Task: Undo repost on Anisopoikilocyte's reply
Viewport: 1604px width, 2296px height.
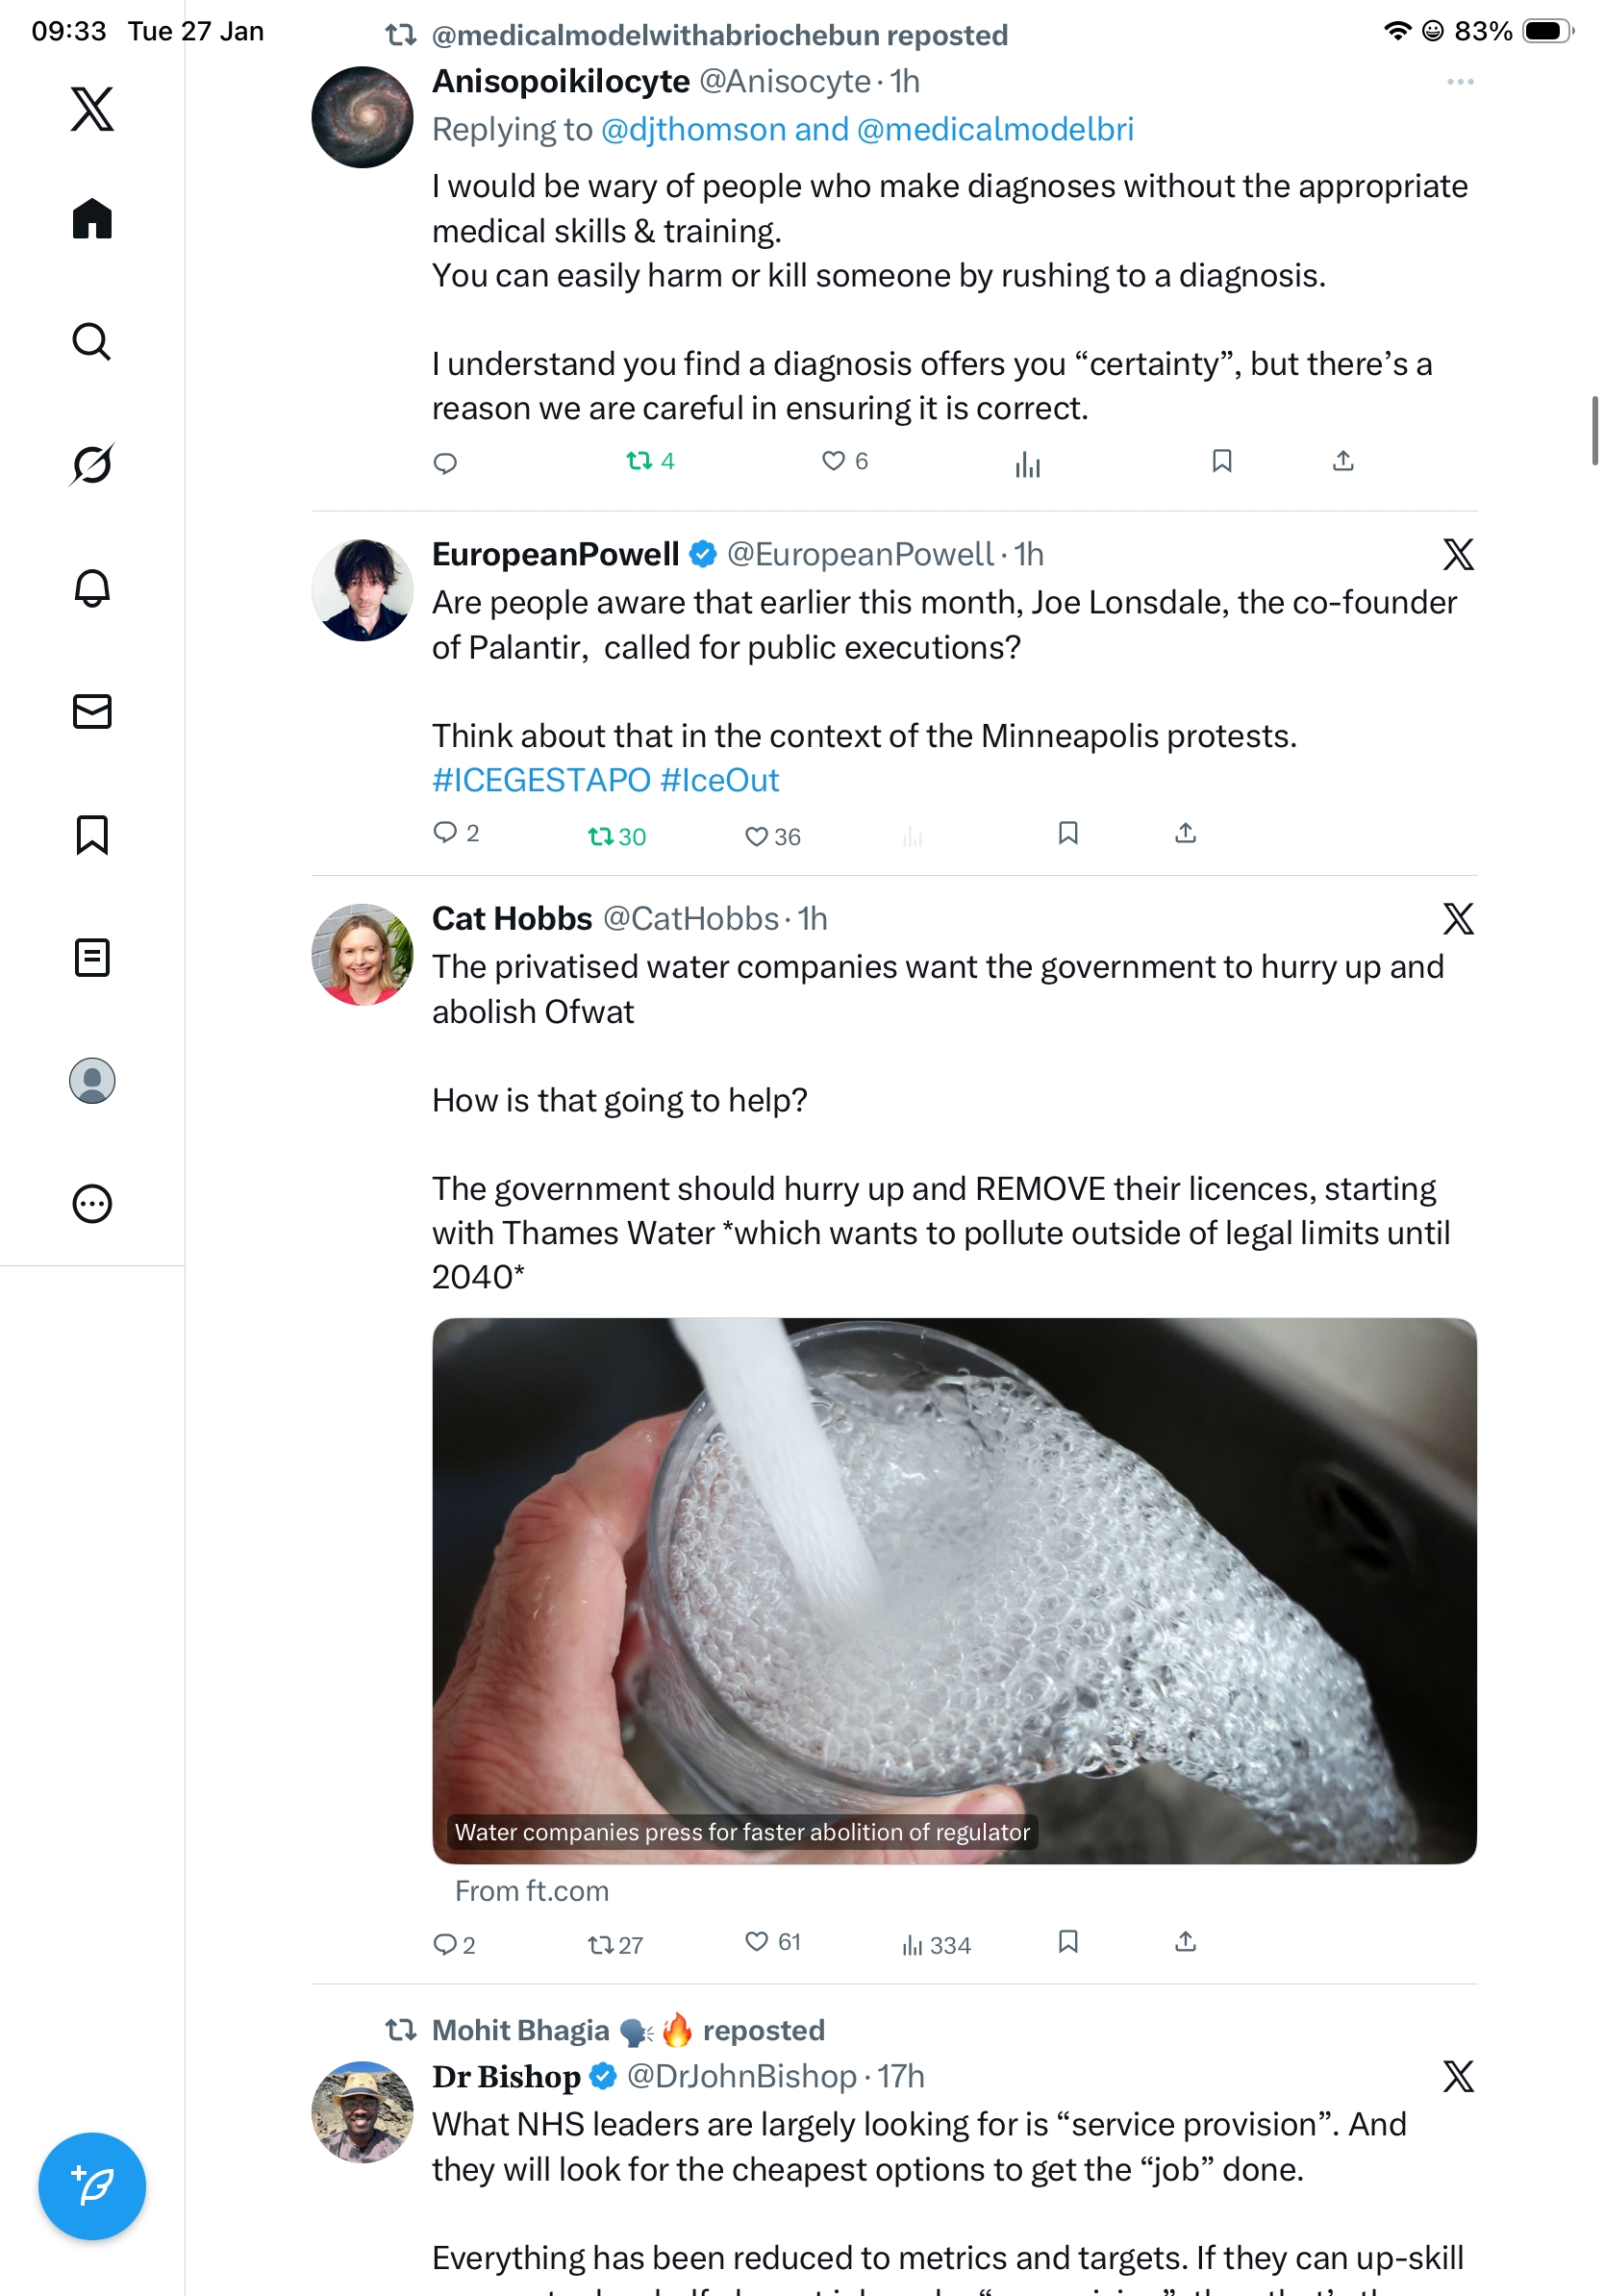Action: 640,461
